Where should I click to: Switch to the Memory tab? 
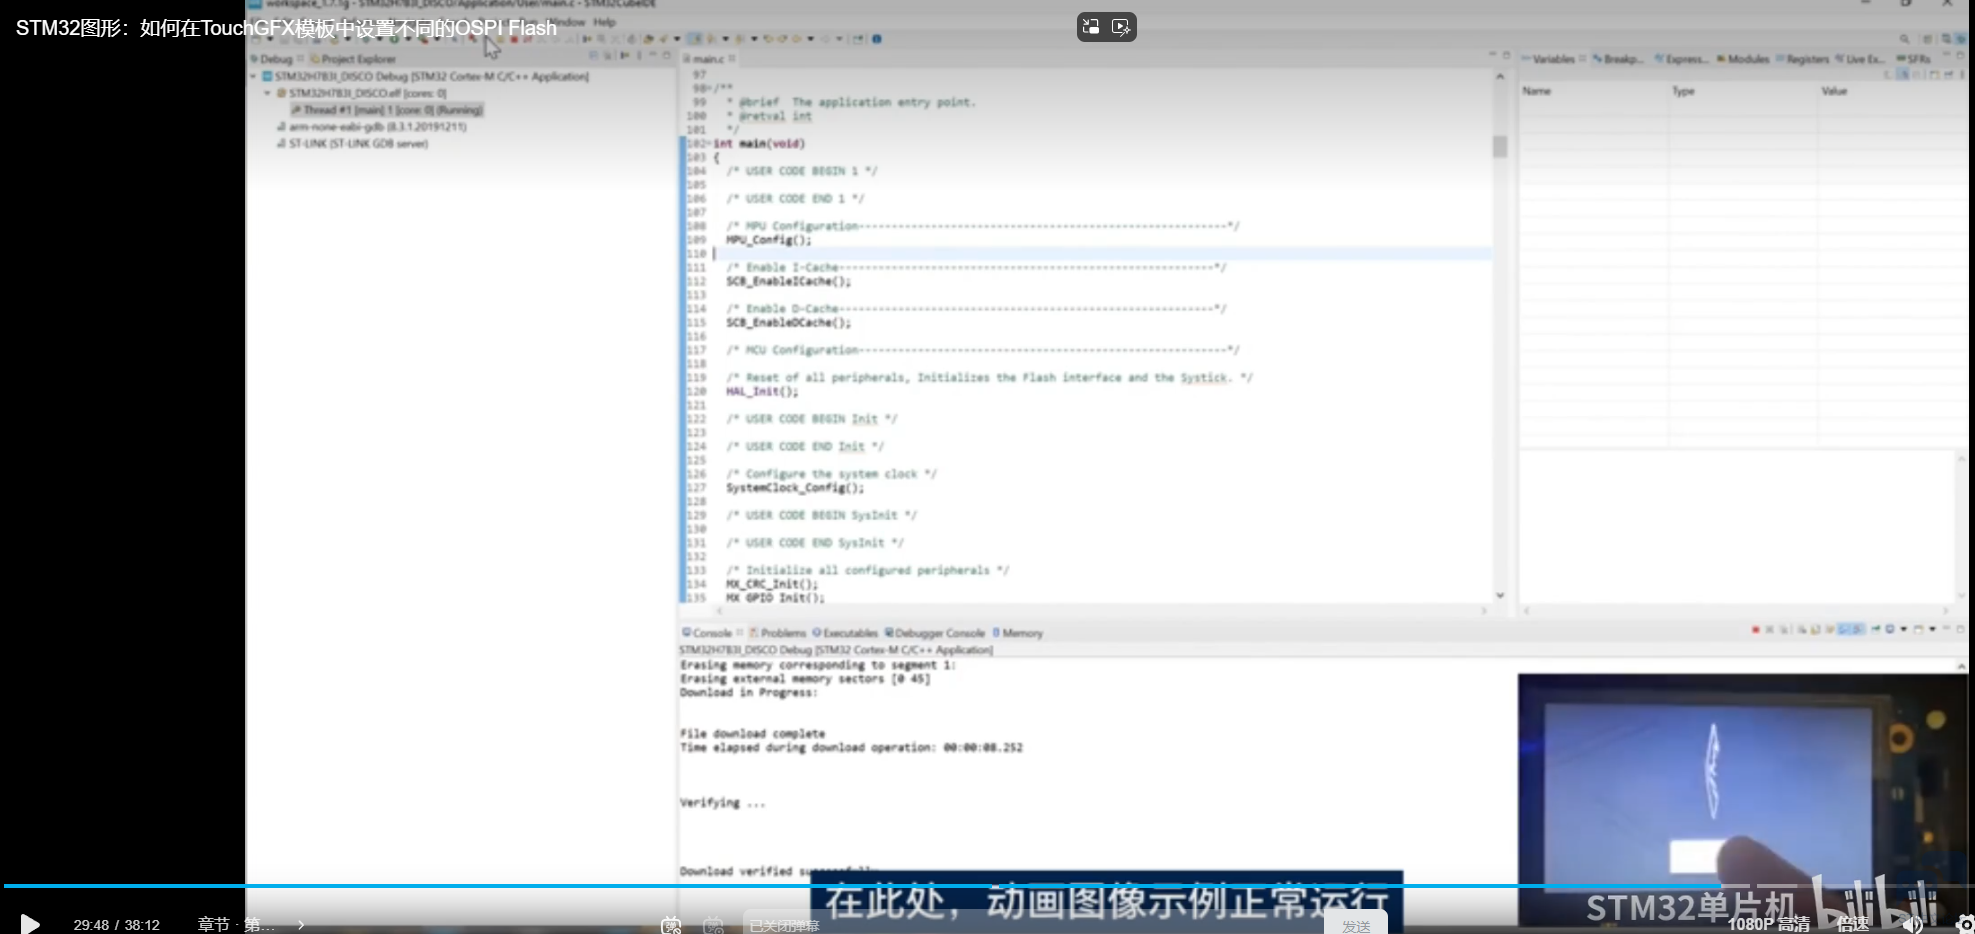(1018, 633)
